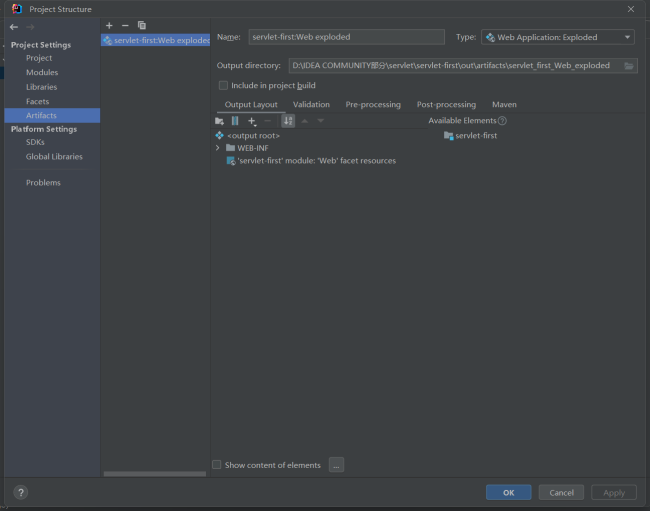This screenshot has height=511, width=650.
Task: Open Facets settings
Action: [37, 102]
